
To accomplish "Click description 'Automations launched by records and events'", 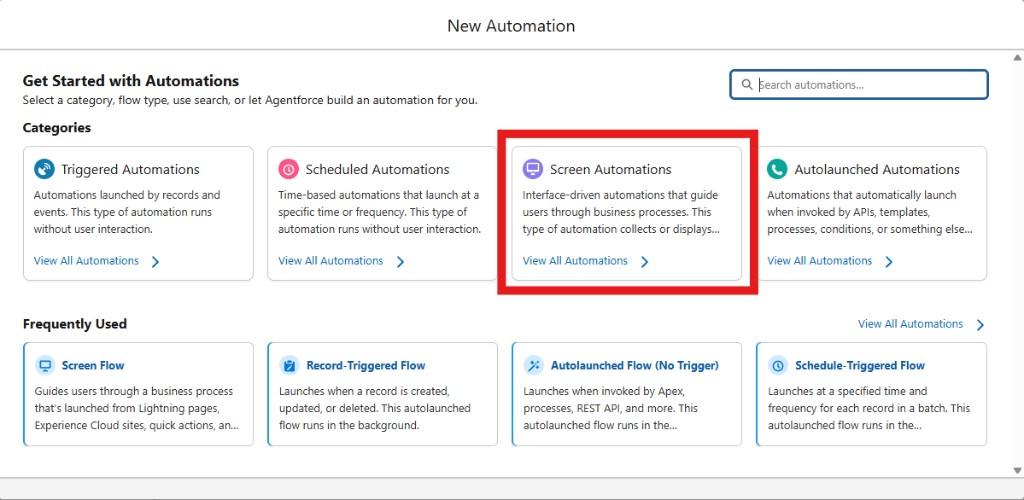I will (127, 212).
